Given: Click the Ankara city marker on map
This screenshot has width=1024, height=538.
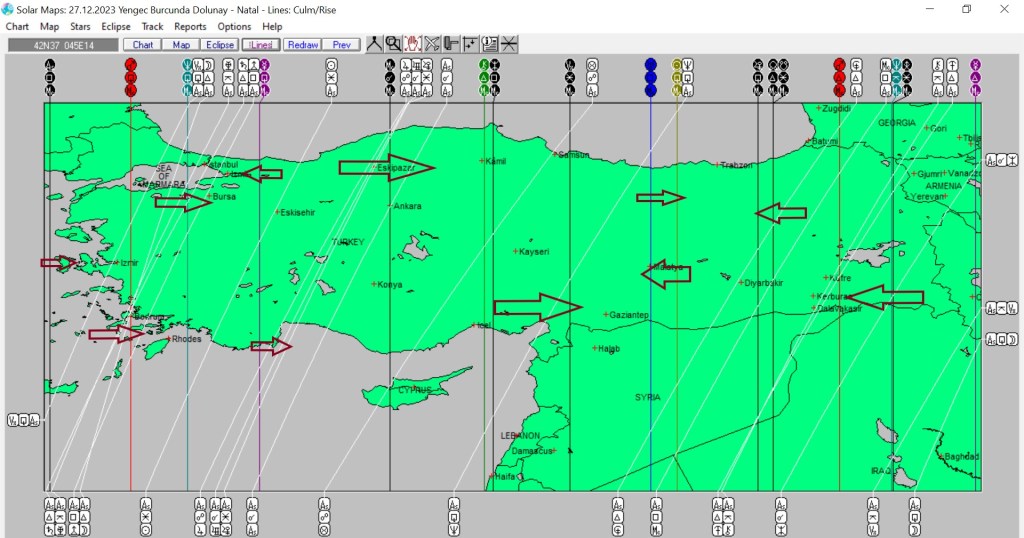Looking at the screenshot, I should pyautogui.click(x=390, y=205).
